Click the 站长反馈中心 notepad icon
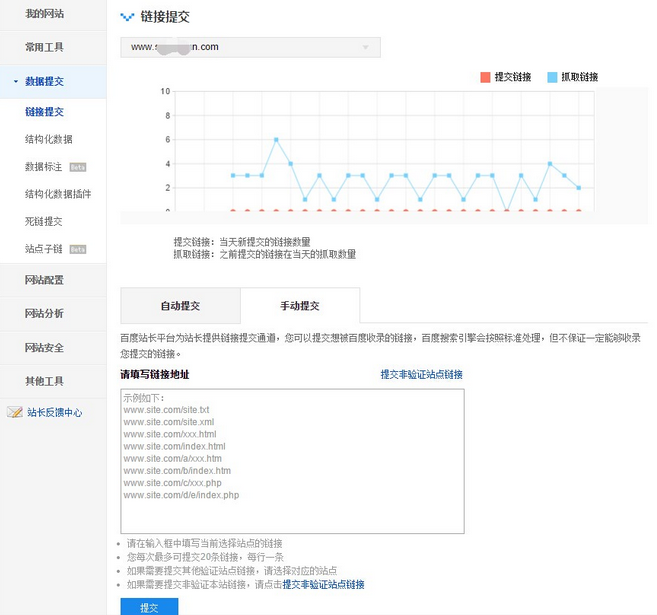This screenshot has height=615, width=657. click(14, 412)
